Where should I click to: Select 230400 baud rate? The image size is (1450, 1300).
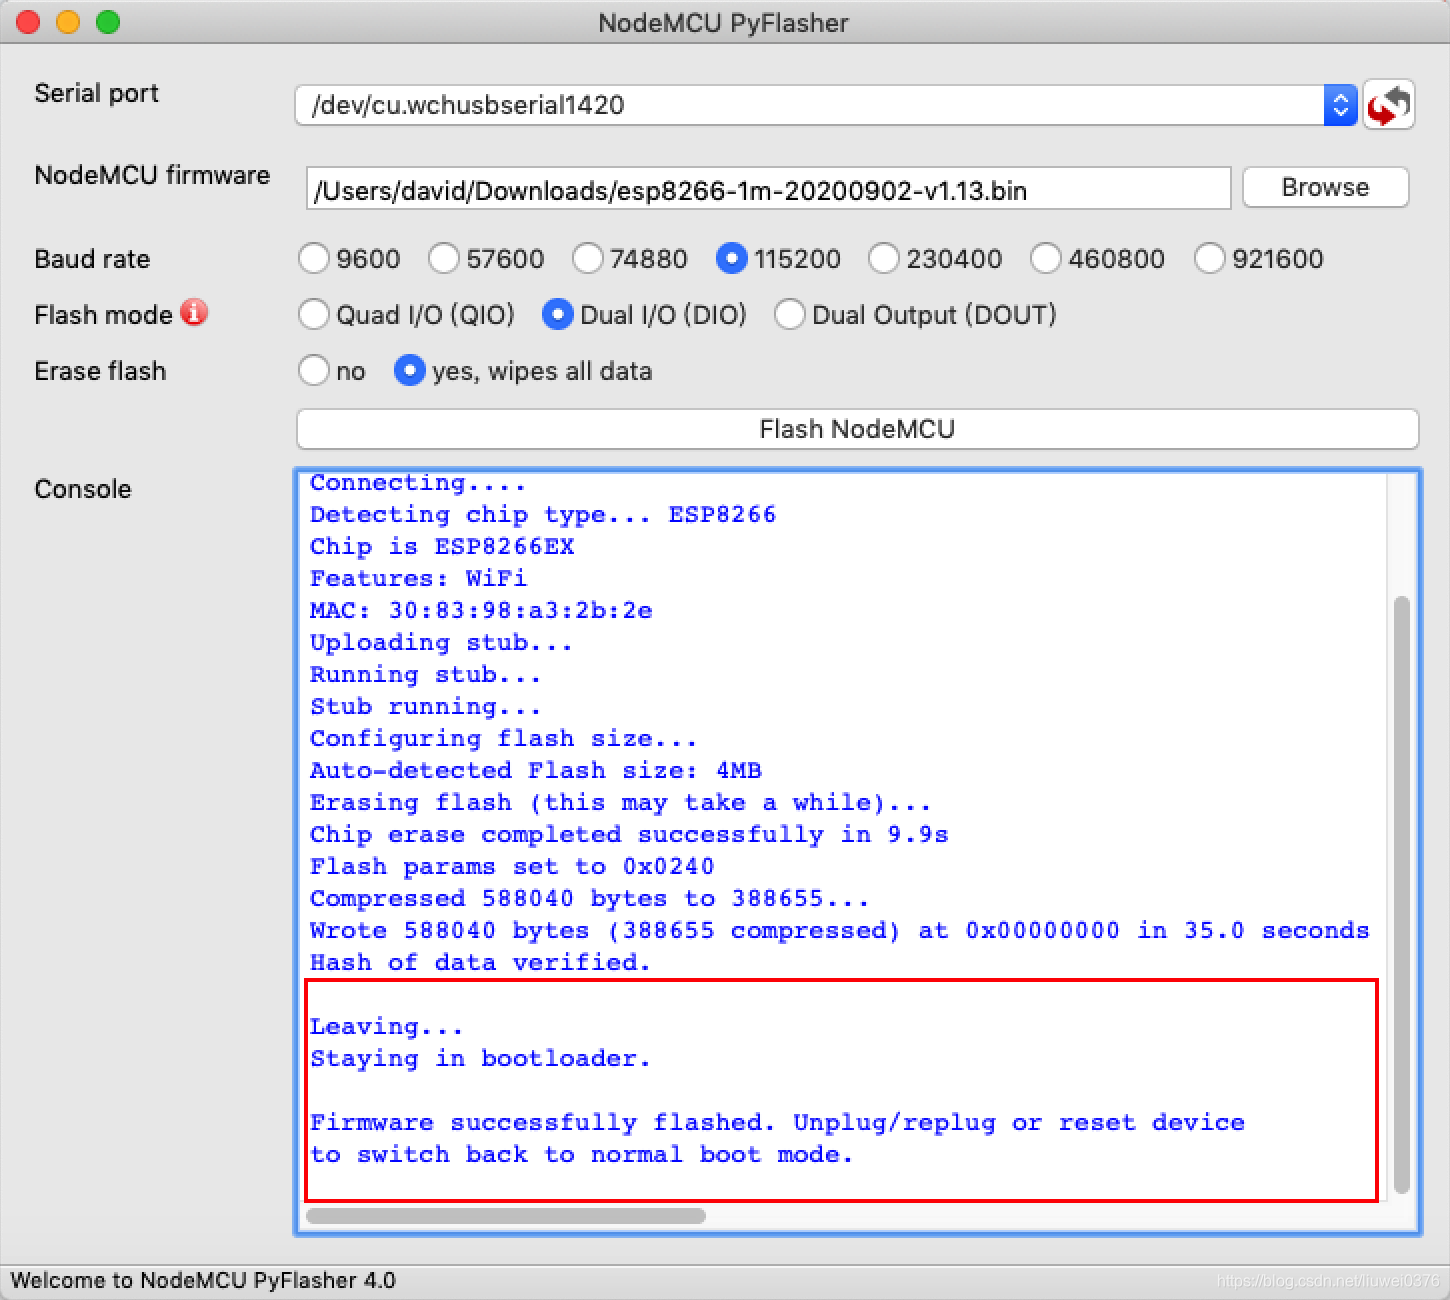(x=935, y=259)
